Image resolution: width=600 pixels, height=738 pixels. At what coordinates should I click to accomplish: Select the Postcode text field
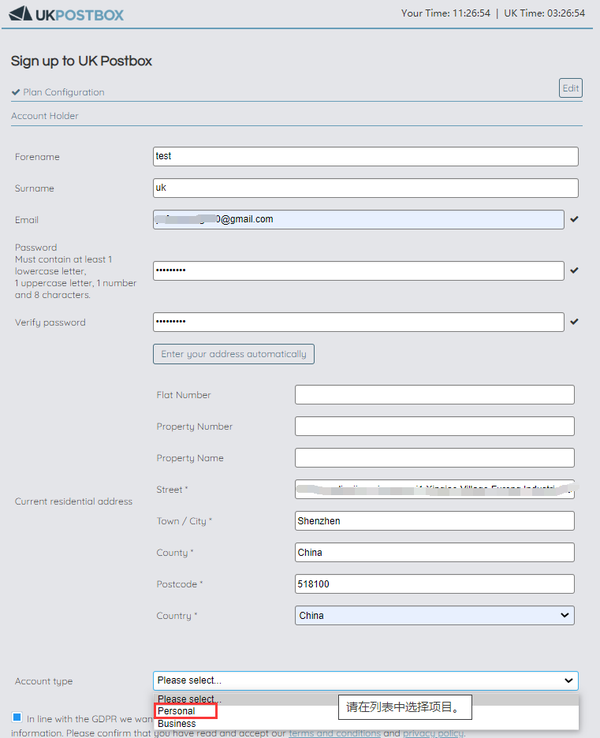pyautogui.click(x=434, y=584)
